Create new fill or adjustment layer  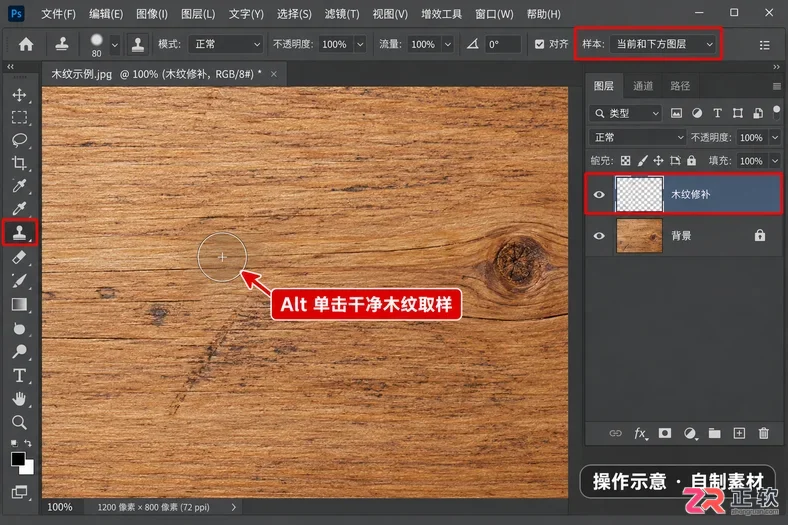[x=690, y=433]
